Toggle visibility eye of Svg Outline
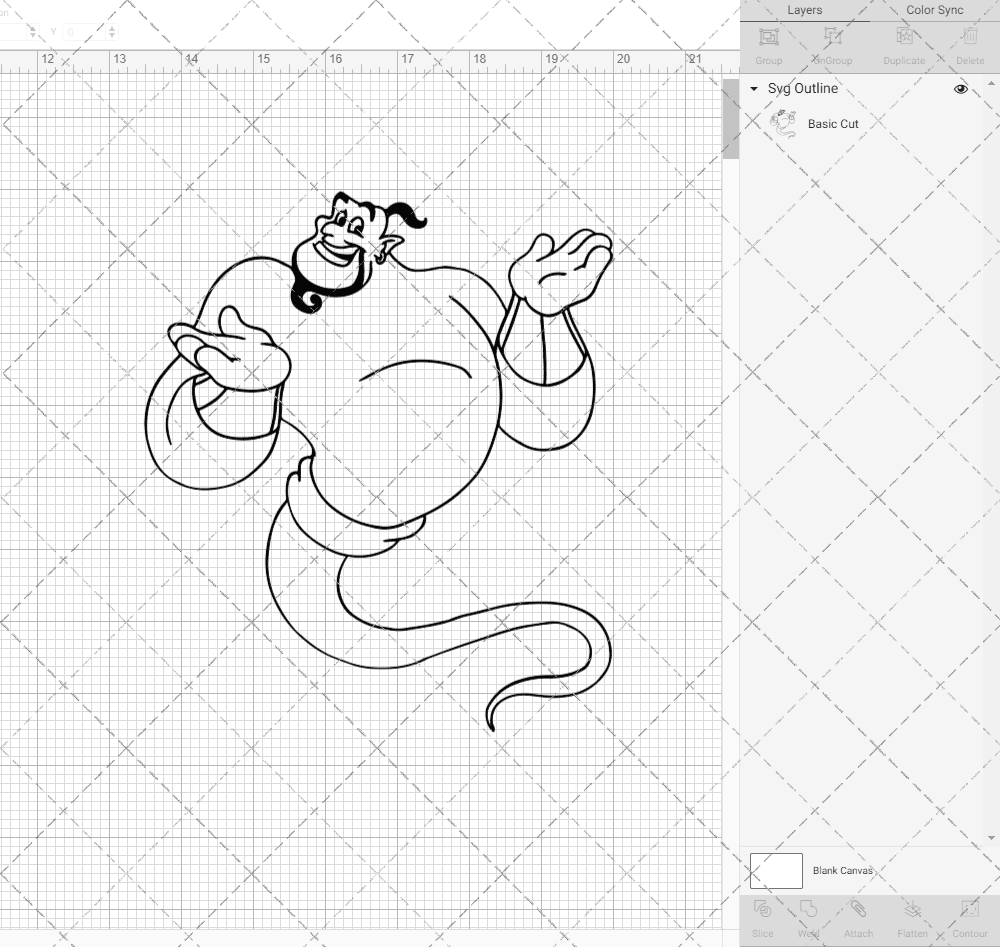The width and height of the screenshot is (1000, 947). [x=960, y=89]
